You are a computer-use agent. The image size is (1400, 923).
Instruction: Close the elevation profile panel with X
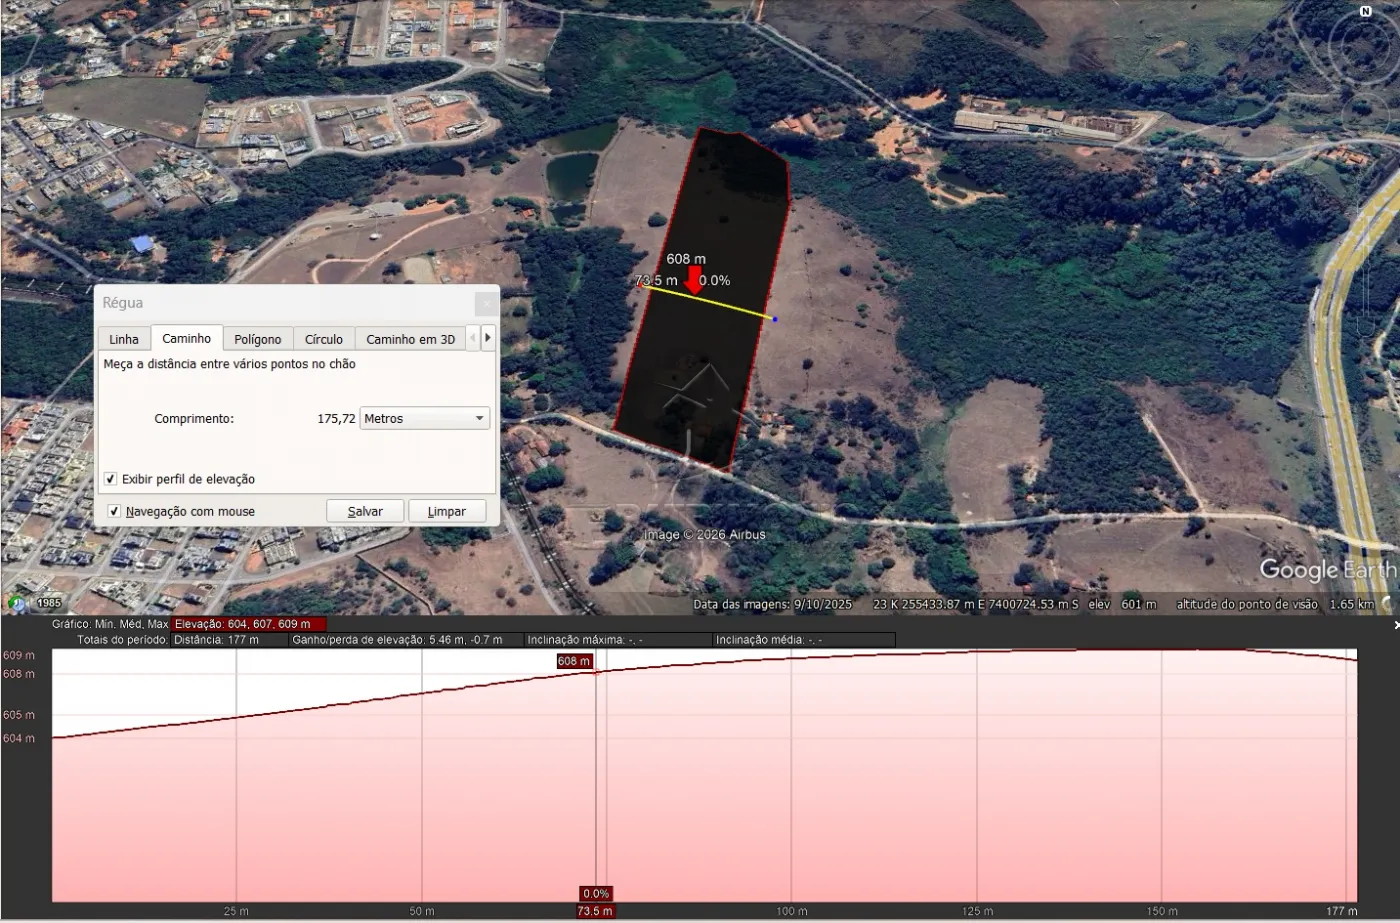(x=1395, y=625)
